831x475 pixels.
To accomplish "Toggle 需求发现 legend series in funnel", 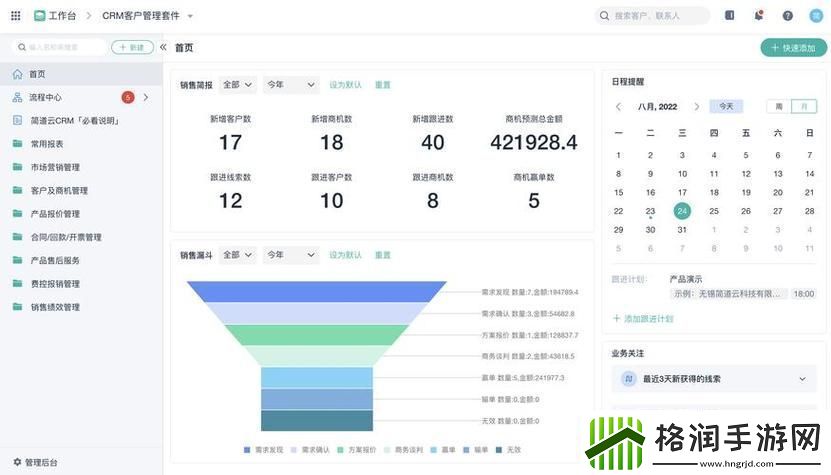I will coord(263,450).
